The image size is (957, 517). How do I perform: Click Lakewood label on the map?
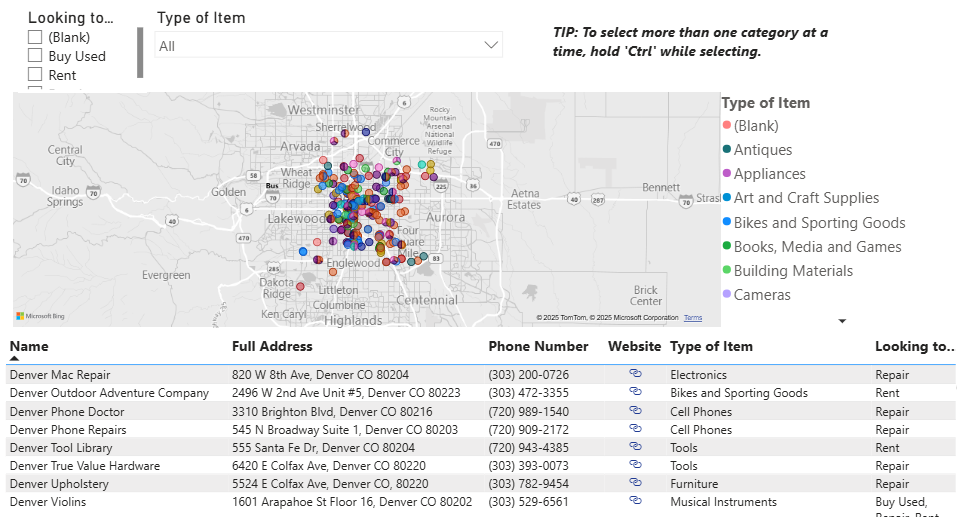[295, 219]
